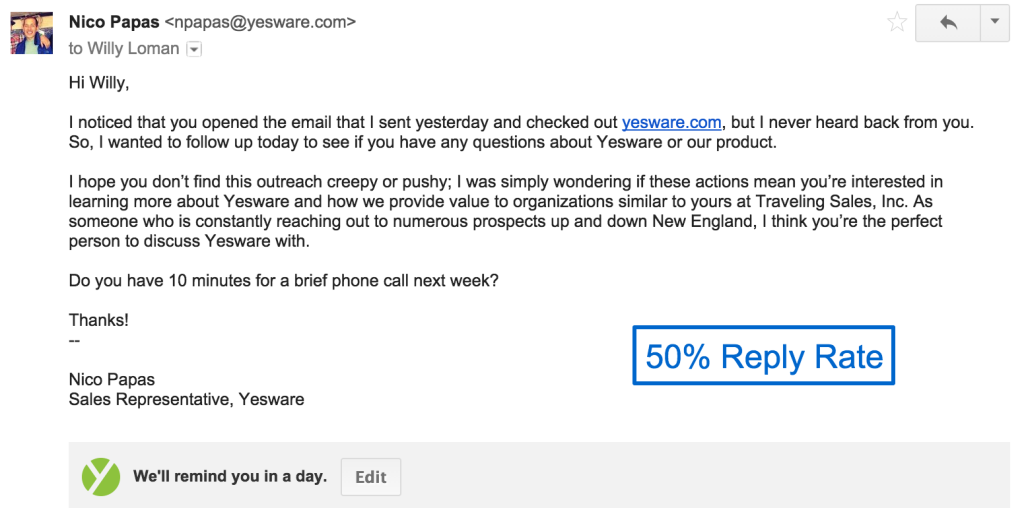Click the "Hi Willy," greeting line

(98, 82)
